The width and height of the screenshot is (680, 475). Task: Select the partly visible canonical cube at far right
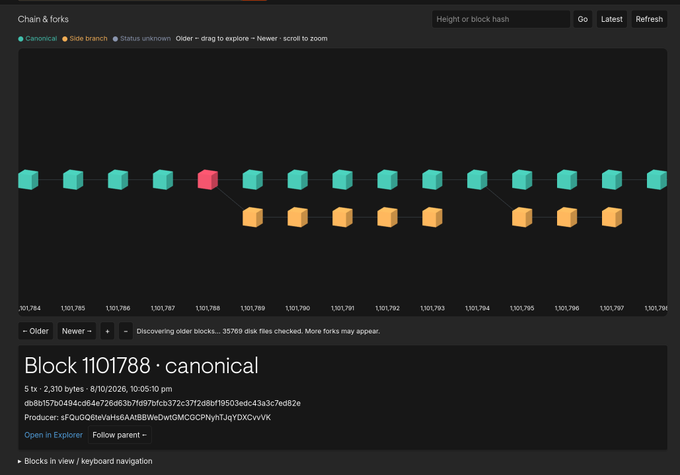pos(657,180)
